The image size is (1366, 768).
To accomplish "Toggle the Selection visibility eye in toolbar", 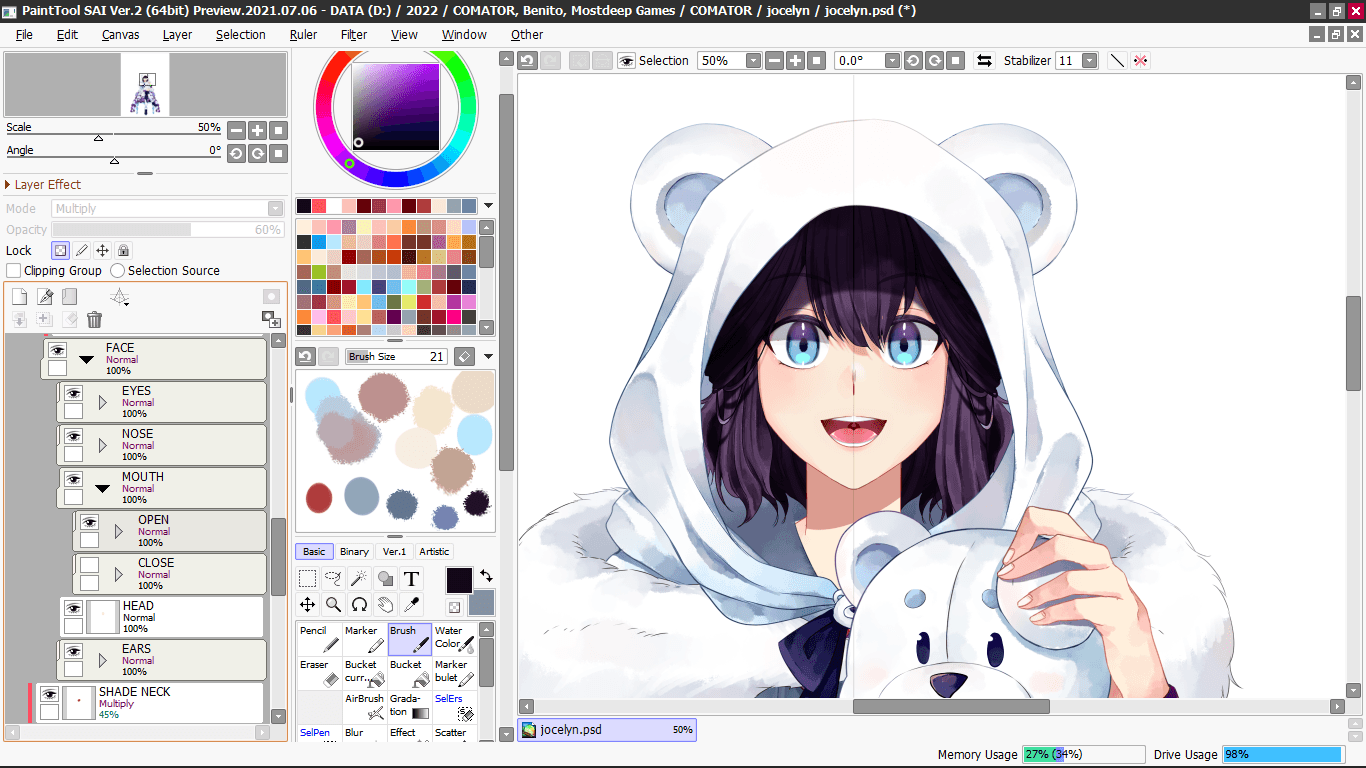I will coord(627,61).
